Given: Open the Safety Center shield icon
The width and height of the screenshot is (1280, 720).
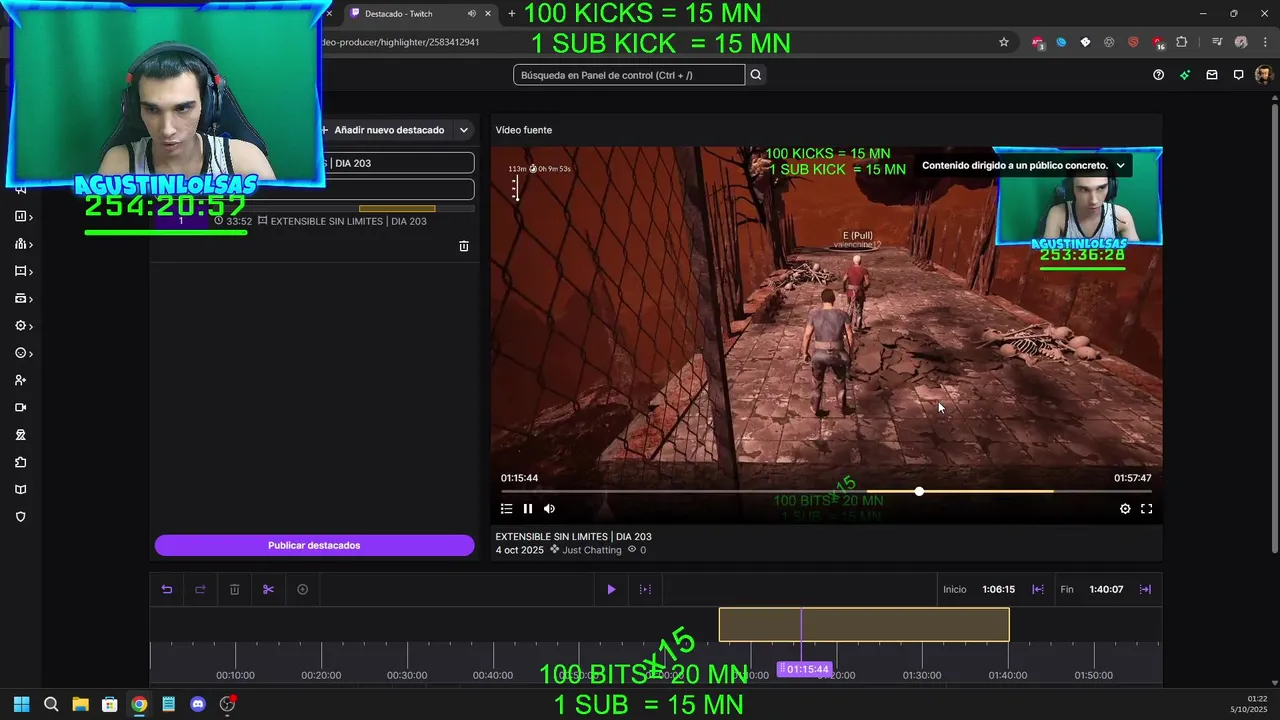Looking at the screenshot, I should 20,517.
